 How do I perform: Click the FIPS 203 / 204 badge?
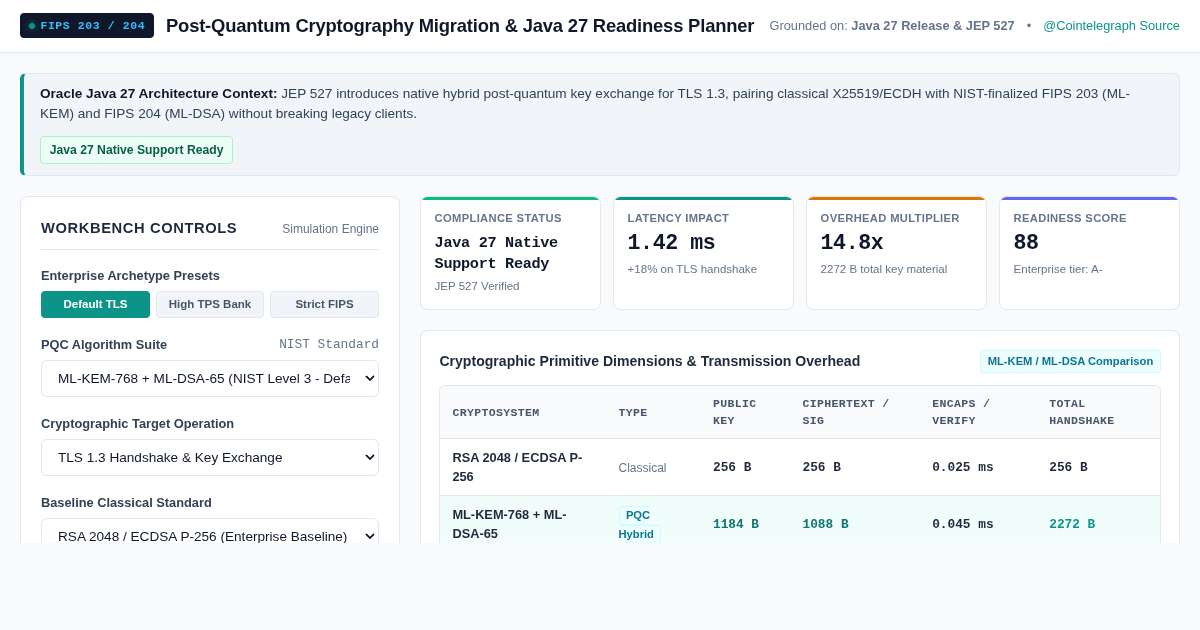(x=87, y=26)
